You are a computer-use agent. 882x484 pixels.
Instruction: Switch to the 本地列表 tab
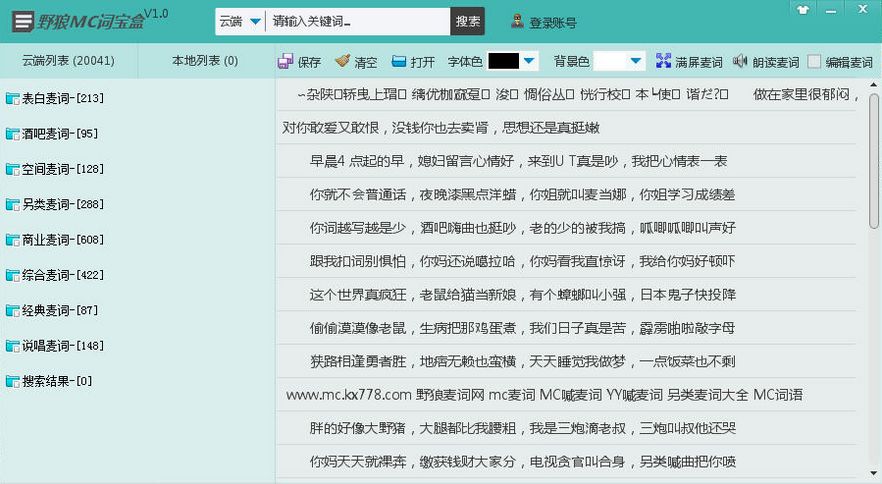[x=204, y=61]
